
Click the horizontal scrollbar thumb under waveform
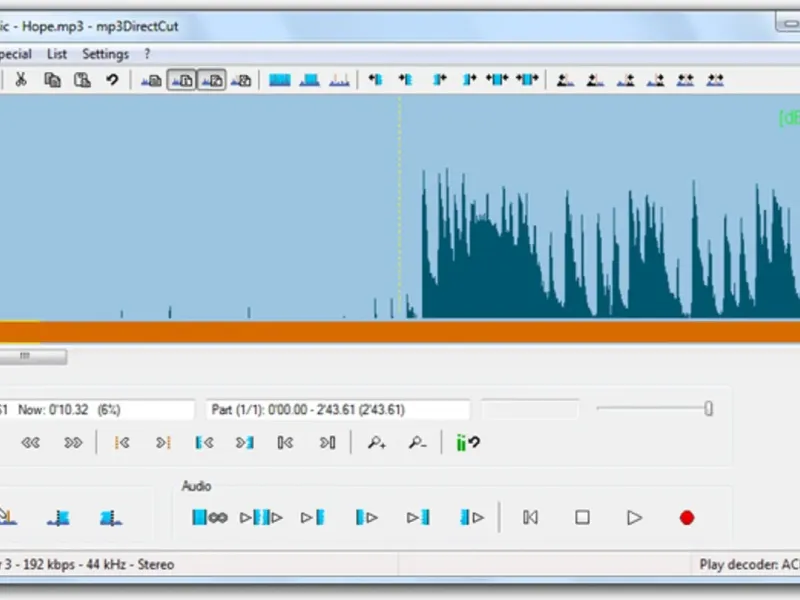(33, 357)
